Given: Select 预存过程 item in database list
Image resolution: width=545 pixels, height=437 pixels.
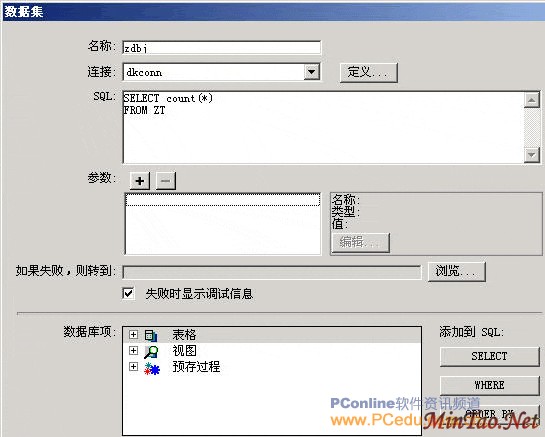Looking at the screenshot, I should (x=196, y=367).
